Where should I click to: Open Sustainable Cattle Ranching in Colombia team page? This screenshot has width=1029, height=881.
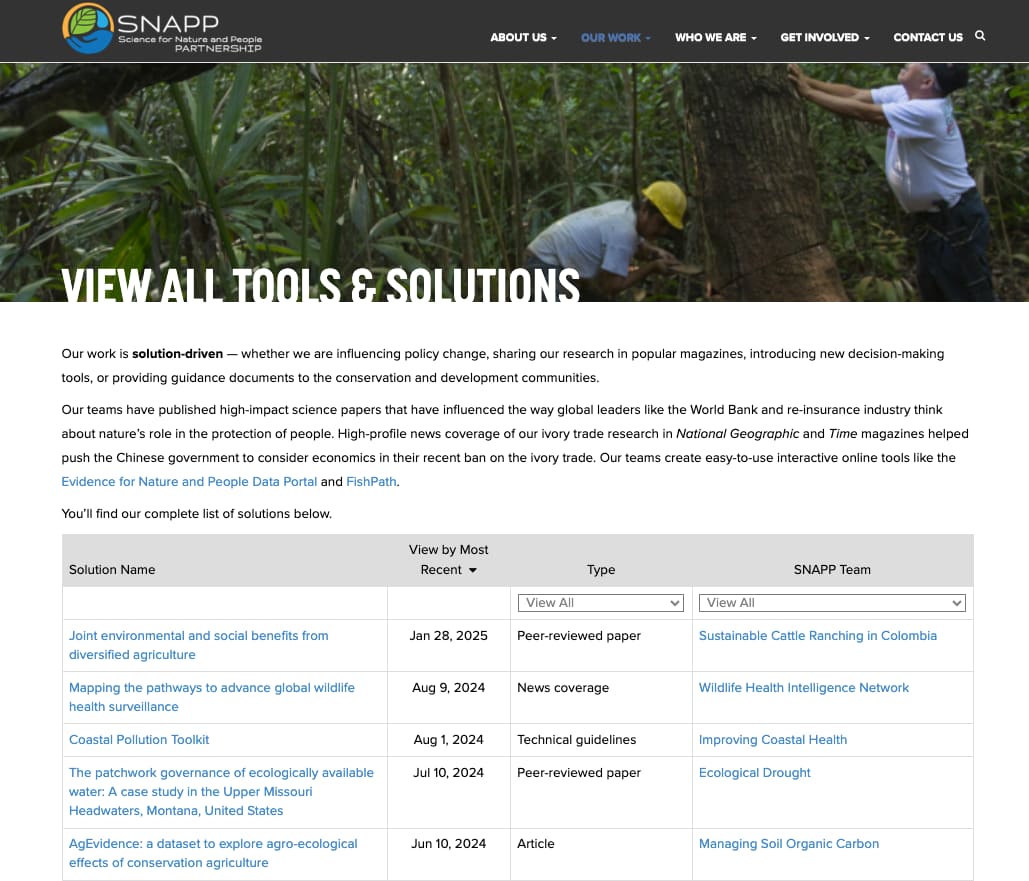pyautogui.click(x=818, y=635)
